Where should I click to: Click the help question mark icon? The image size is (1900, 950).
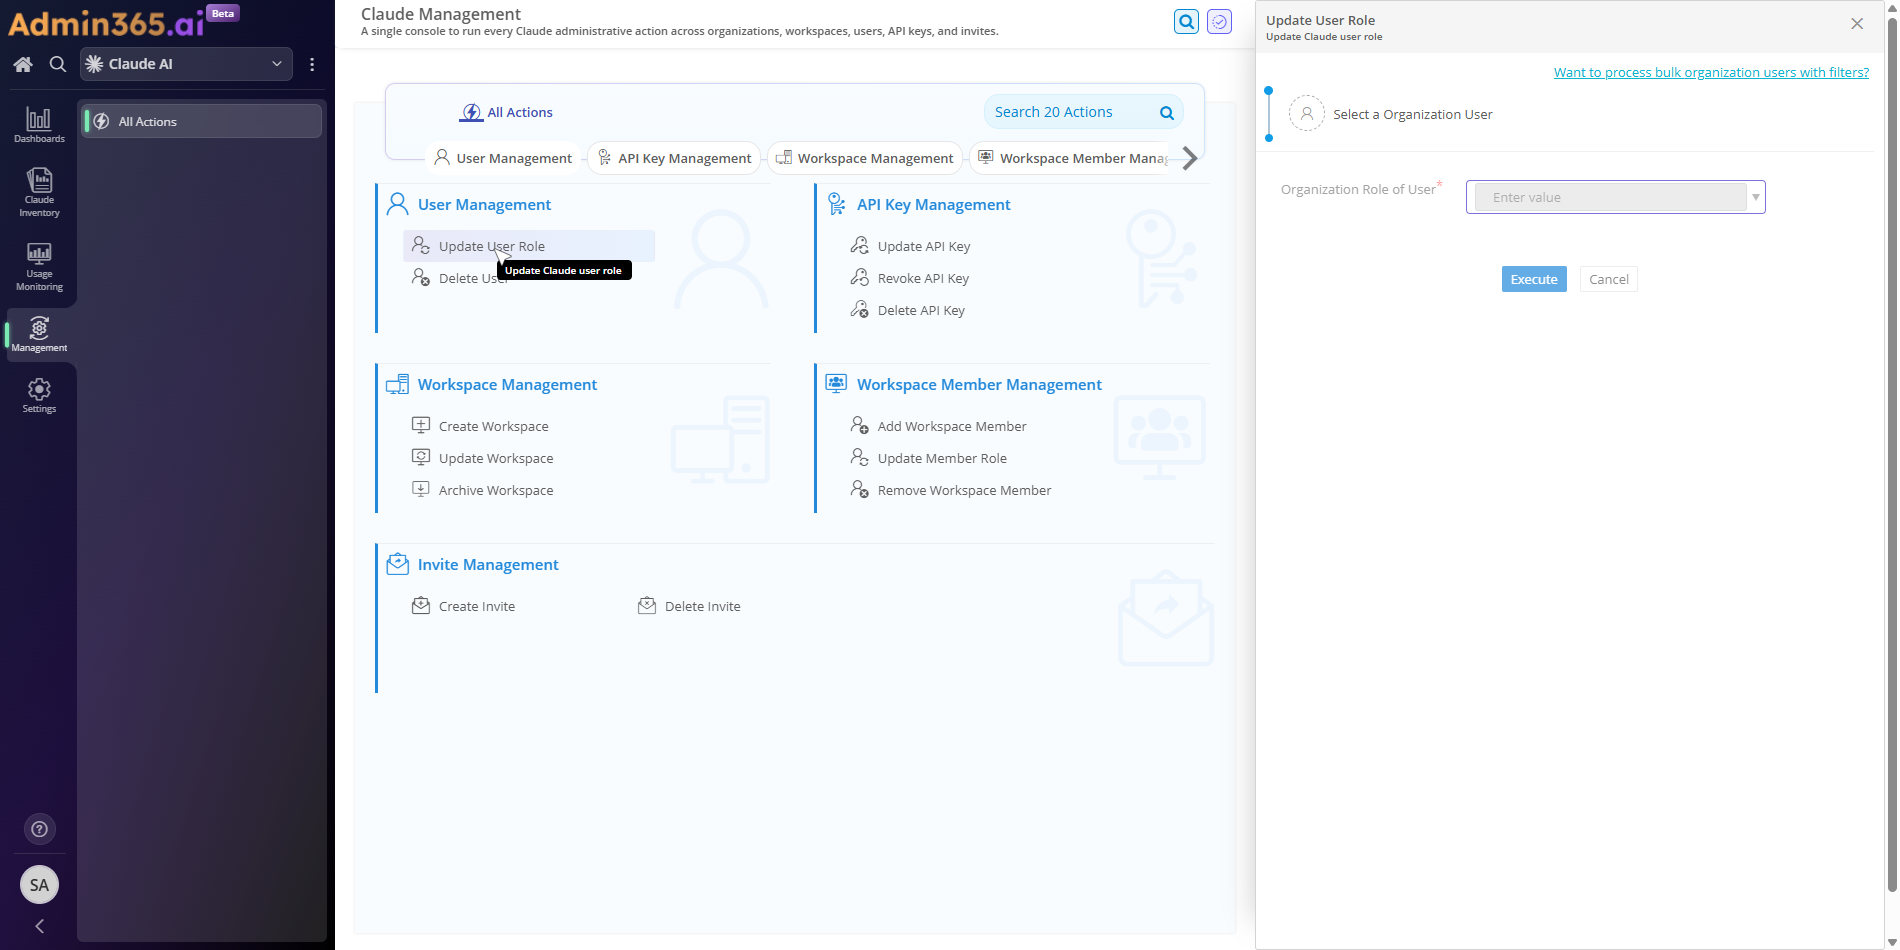click(x=39, y=829)
